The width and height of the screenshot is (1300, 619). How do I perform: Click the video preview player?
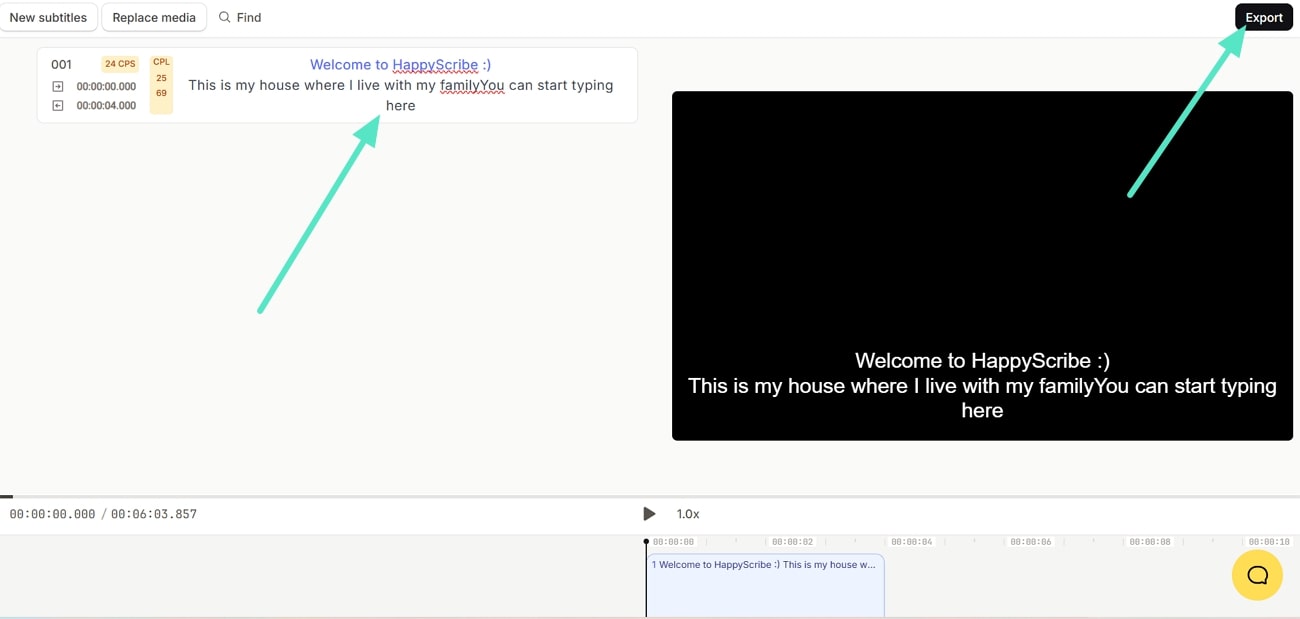point(982,266)
